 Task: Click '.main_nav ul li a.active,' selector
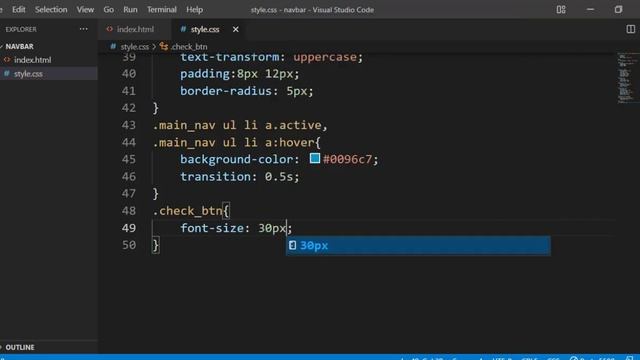point(240,125)
